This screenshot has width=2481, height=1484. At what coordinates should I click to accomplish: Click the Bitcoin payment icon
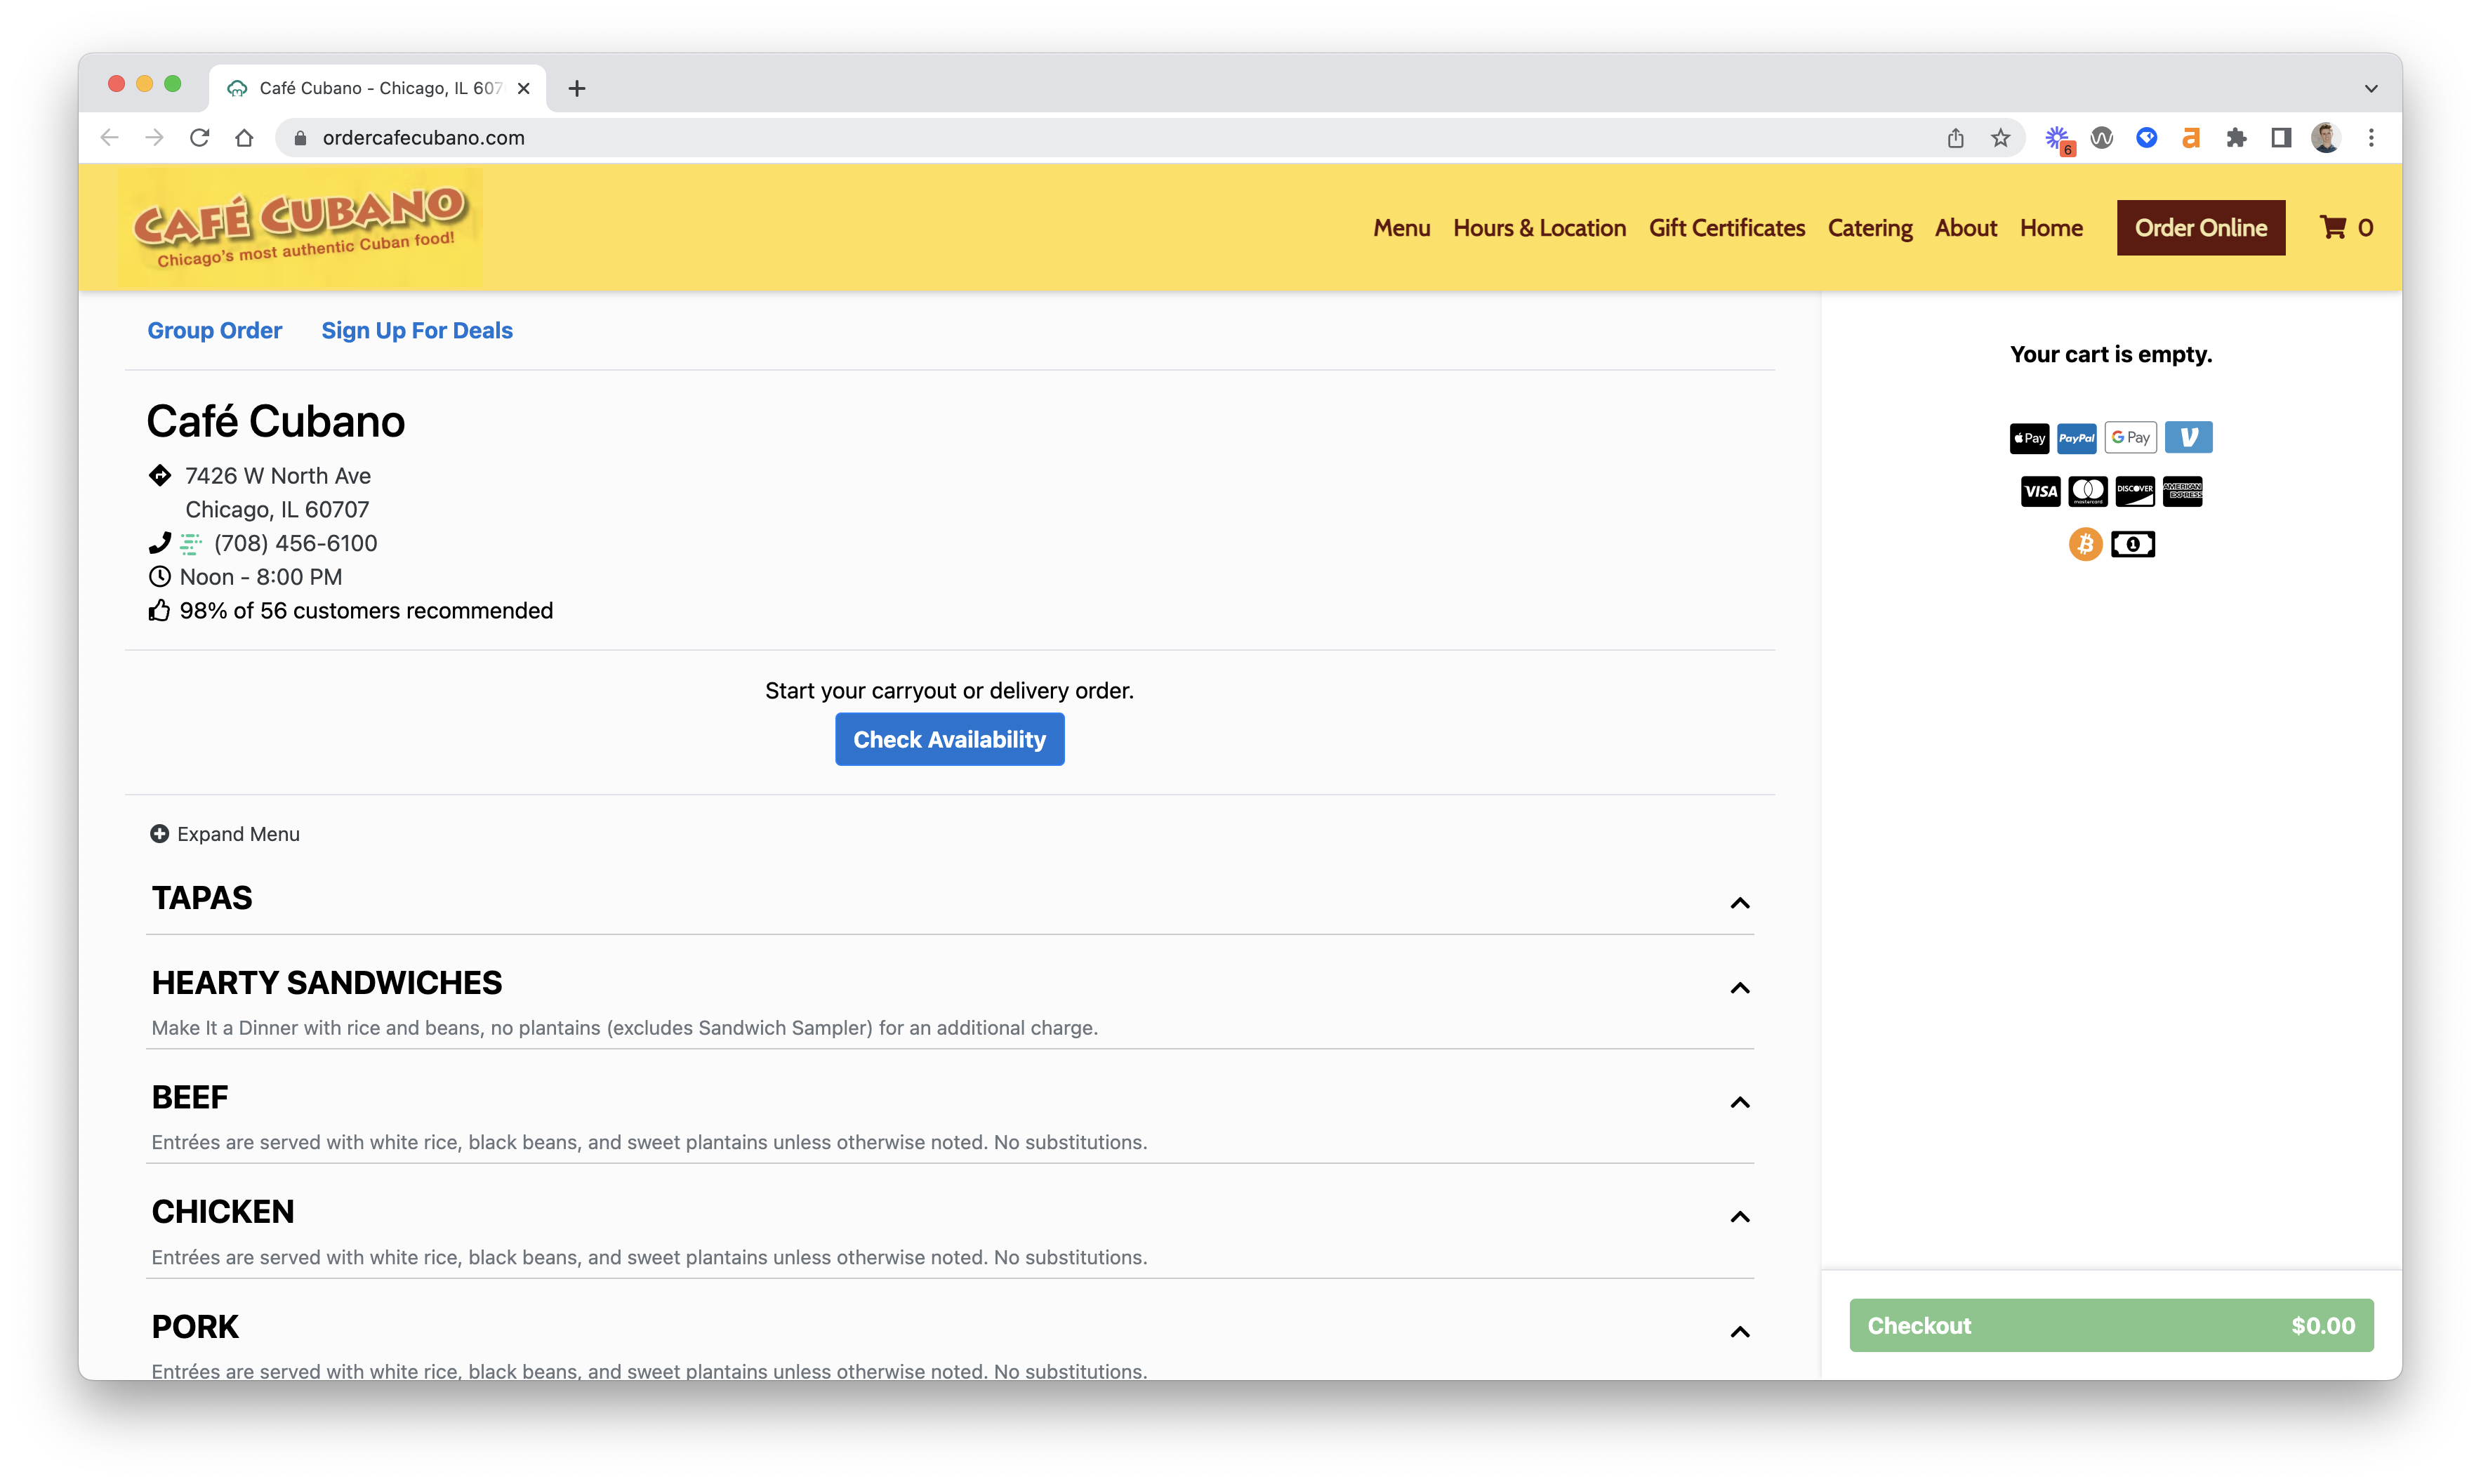2085,544
